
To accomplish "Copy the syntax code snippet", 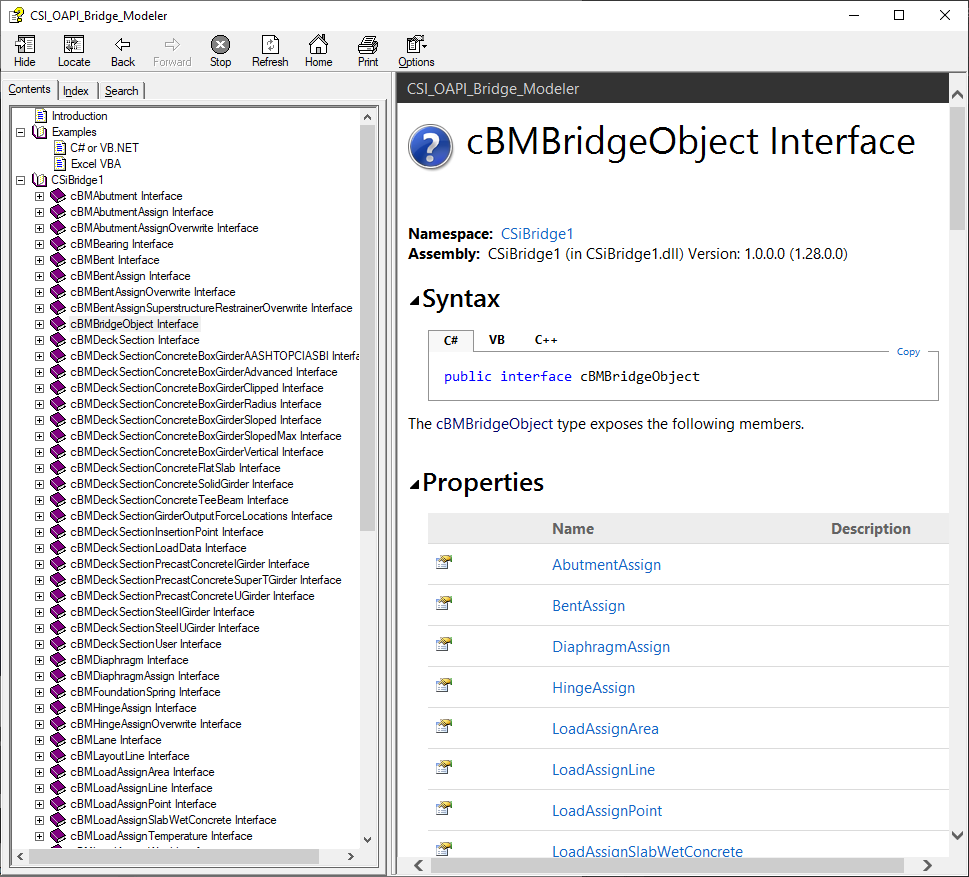I will [x=908, y=352].
